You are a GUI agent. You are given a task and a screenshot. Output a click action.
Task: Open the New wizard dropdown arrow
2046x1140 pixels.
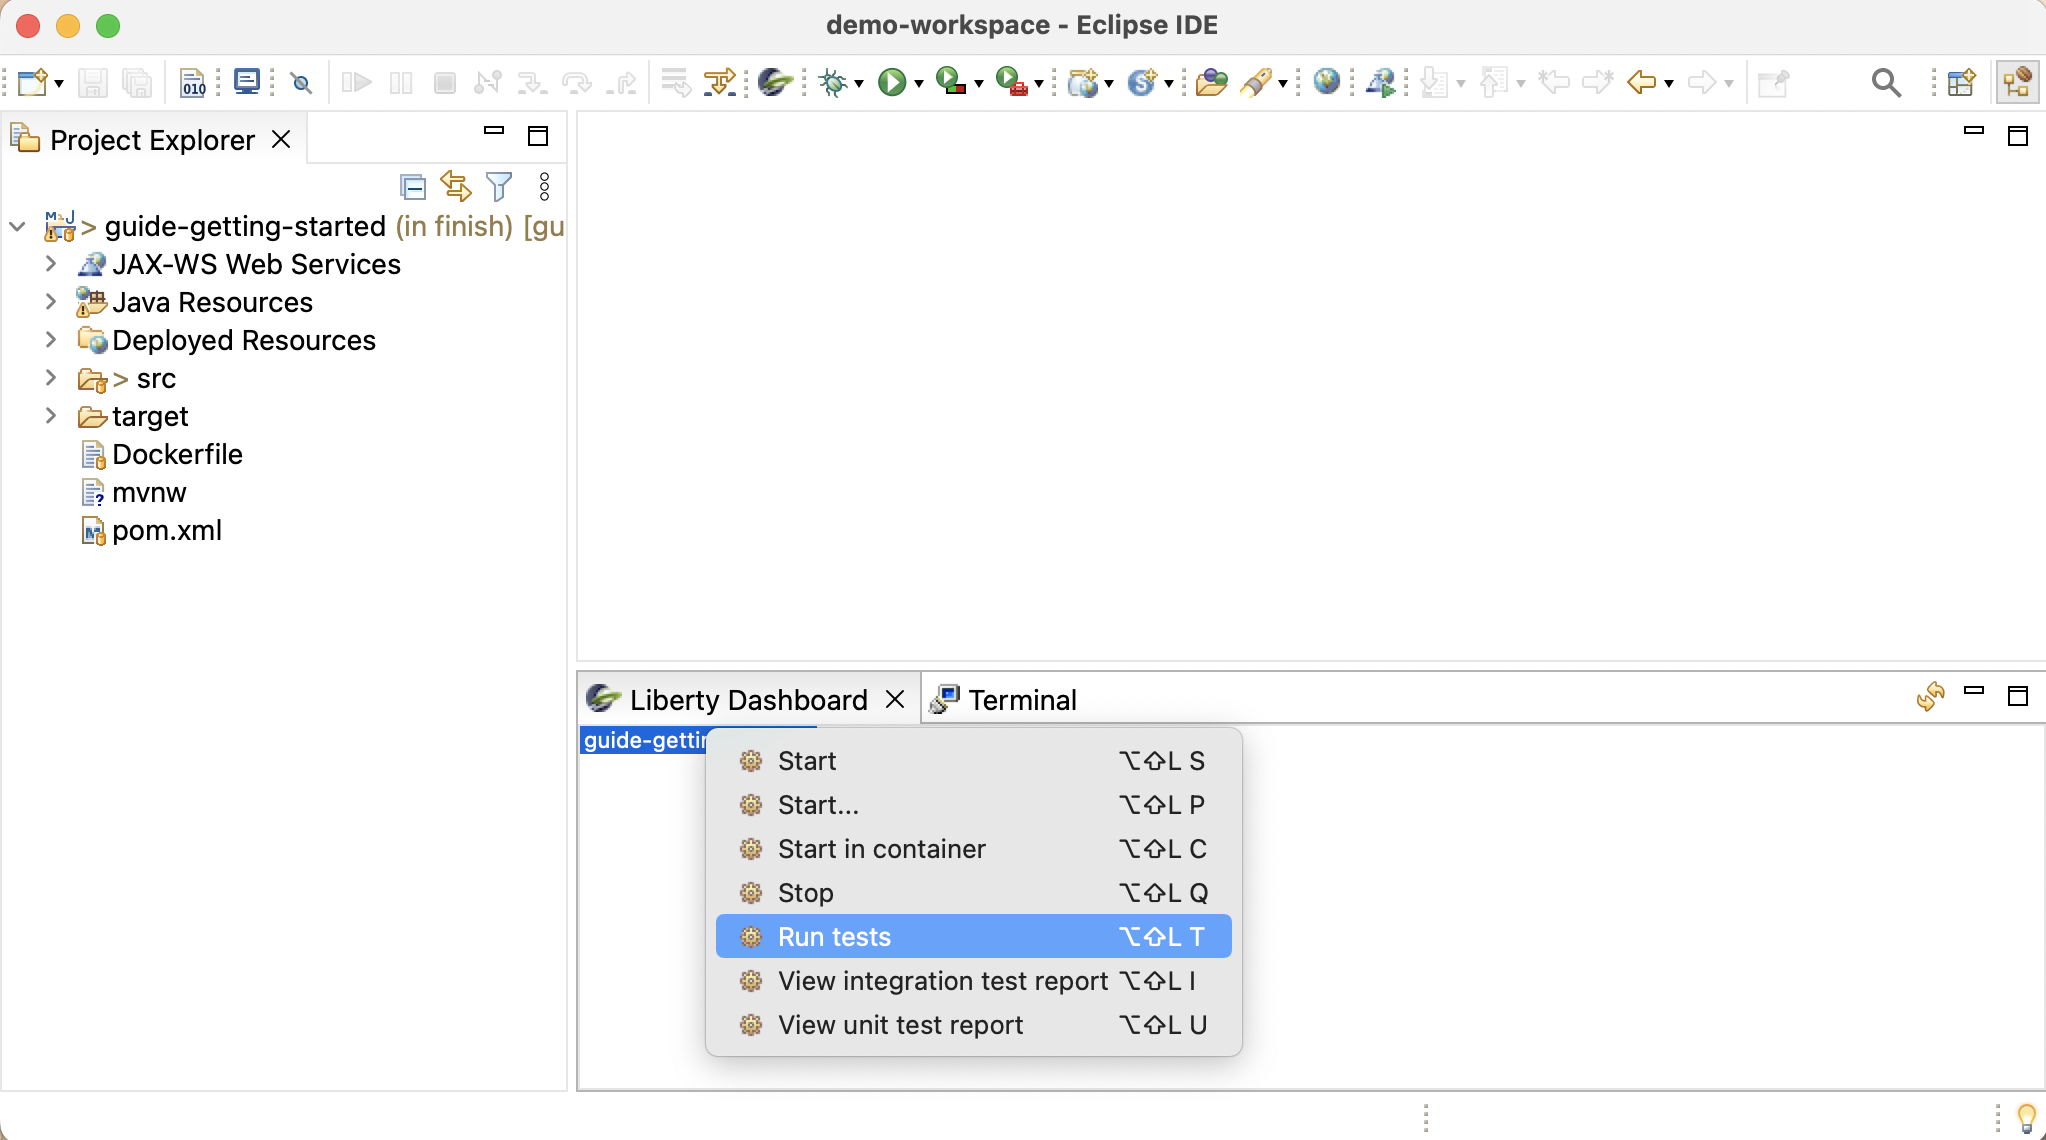click(59, 84)
